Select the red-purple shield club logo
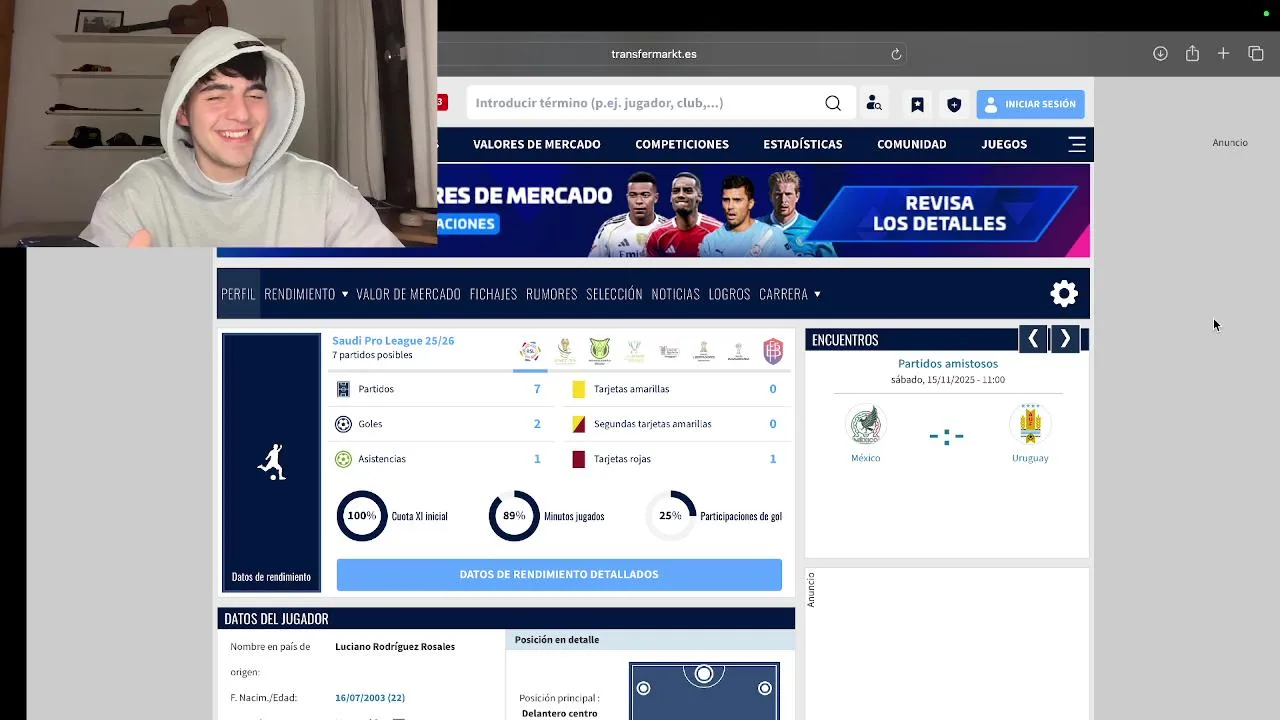This screenshot has height=720, width=1280. (x=773, y=351)
